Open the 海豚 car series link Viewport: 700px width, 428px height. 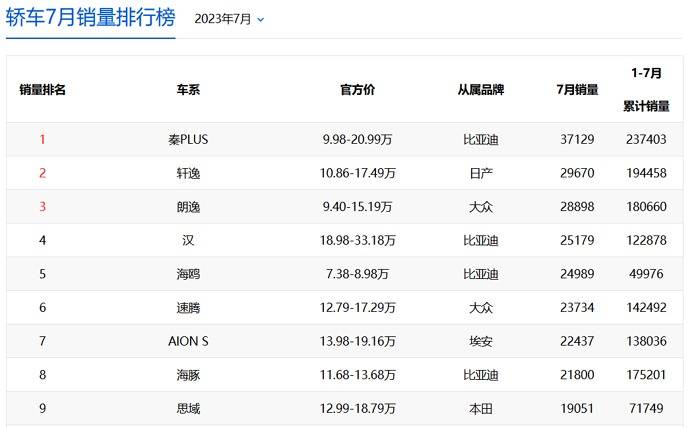(188, 375)
